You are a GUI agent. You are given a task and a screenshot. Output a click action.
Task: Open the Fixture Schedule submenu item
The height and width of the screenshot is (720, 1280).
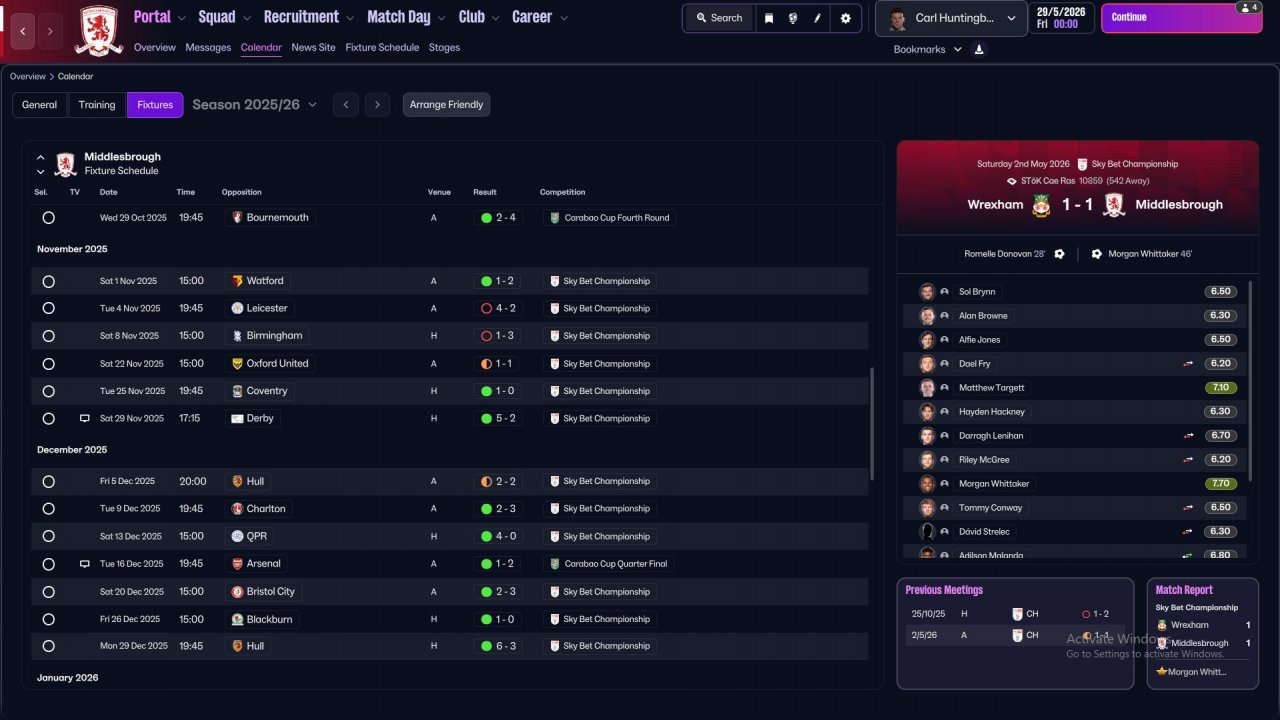click(382, 47)
